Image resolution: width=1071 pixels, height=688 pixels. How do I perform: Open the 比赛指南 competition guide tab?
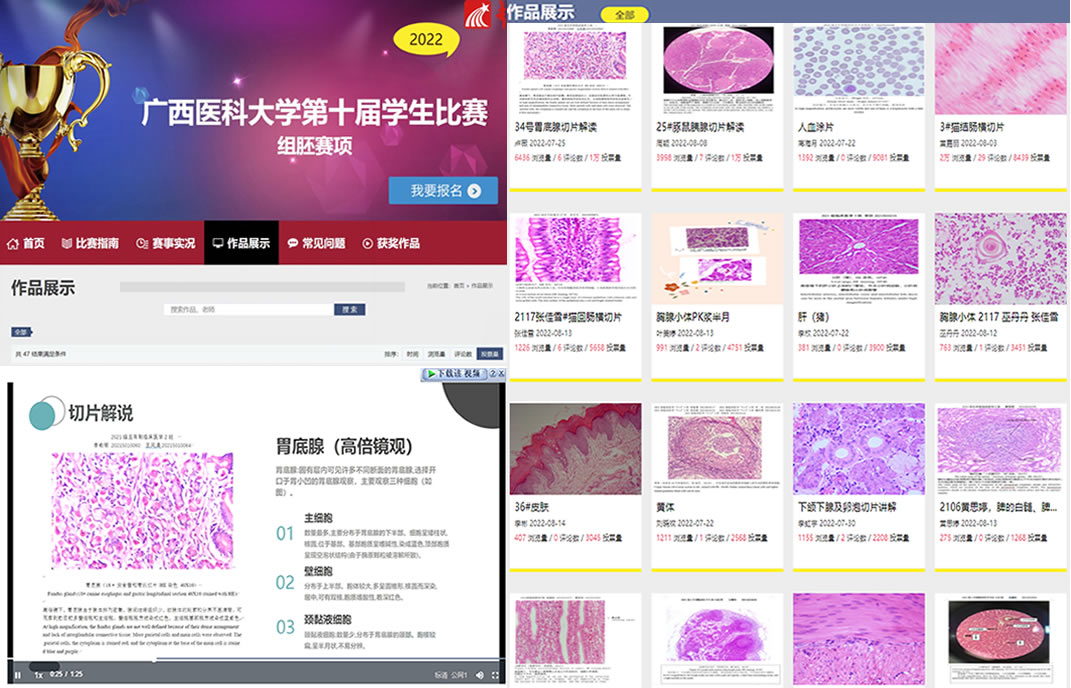click(90, 243)
